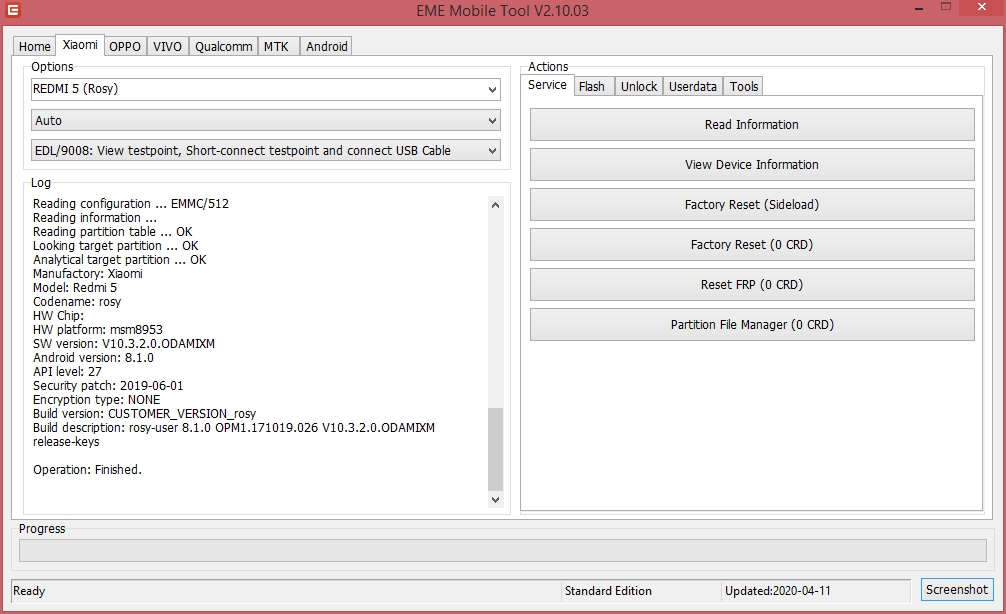
Task: Maximize the EME Mobile Tool window
Action: 946,6
